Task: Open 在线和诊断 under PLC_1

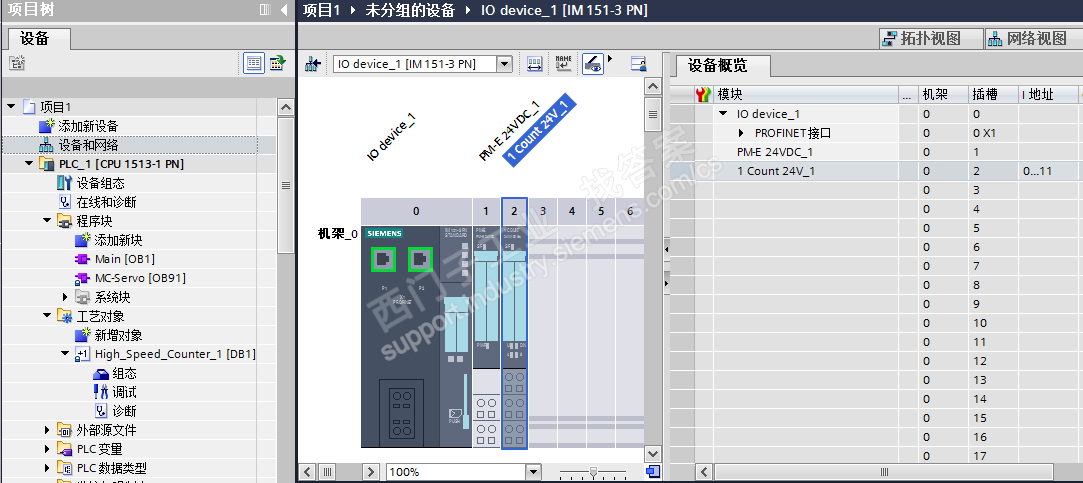Action: [106, 202]
